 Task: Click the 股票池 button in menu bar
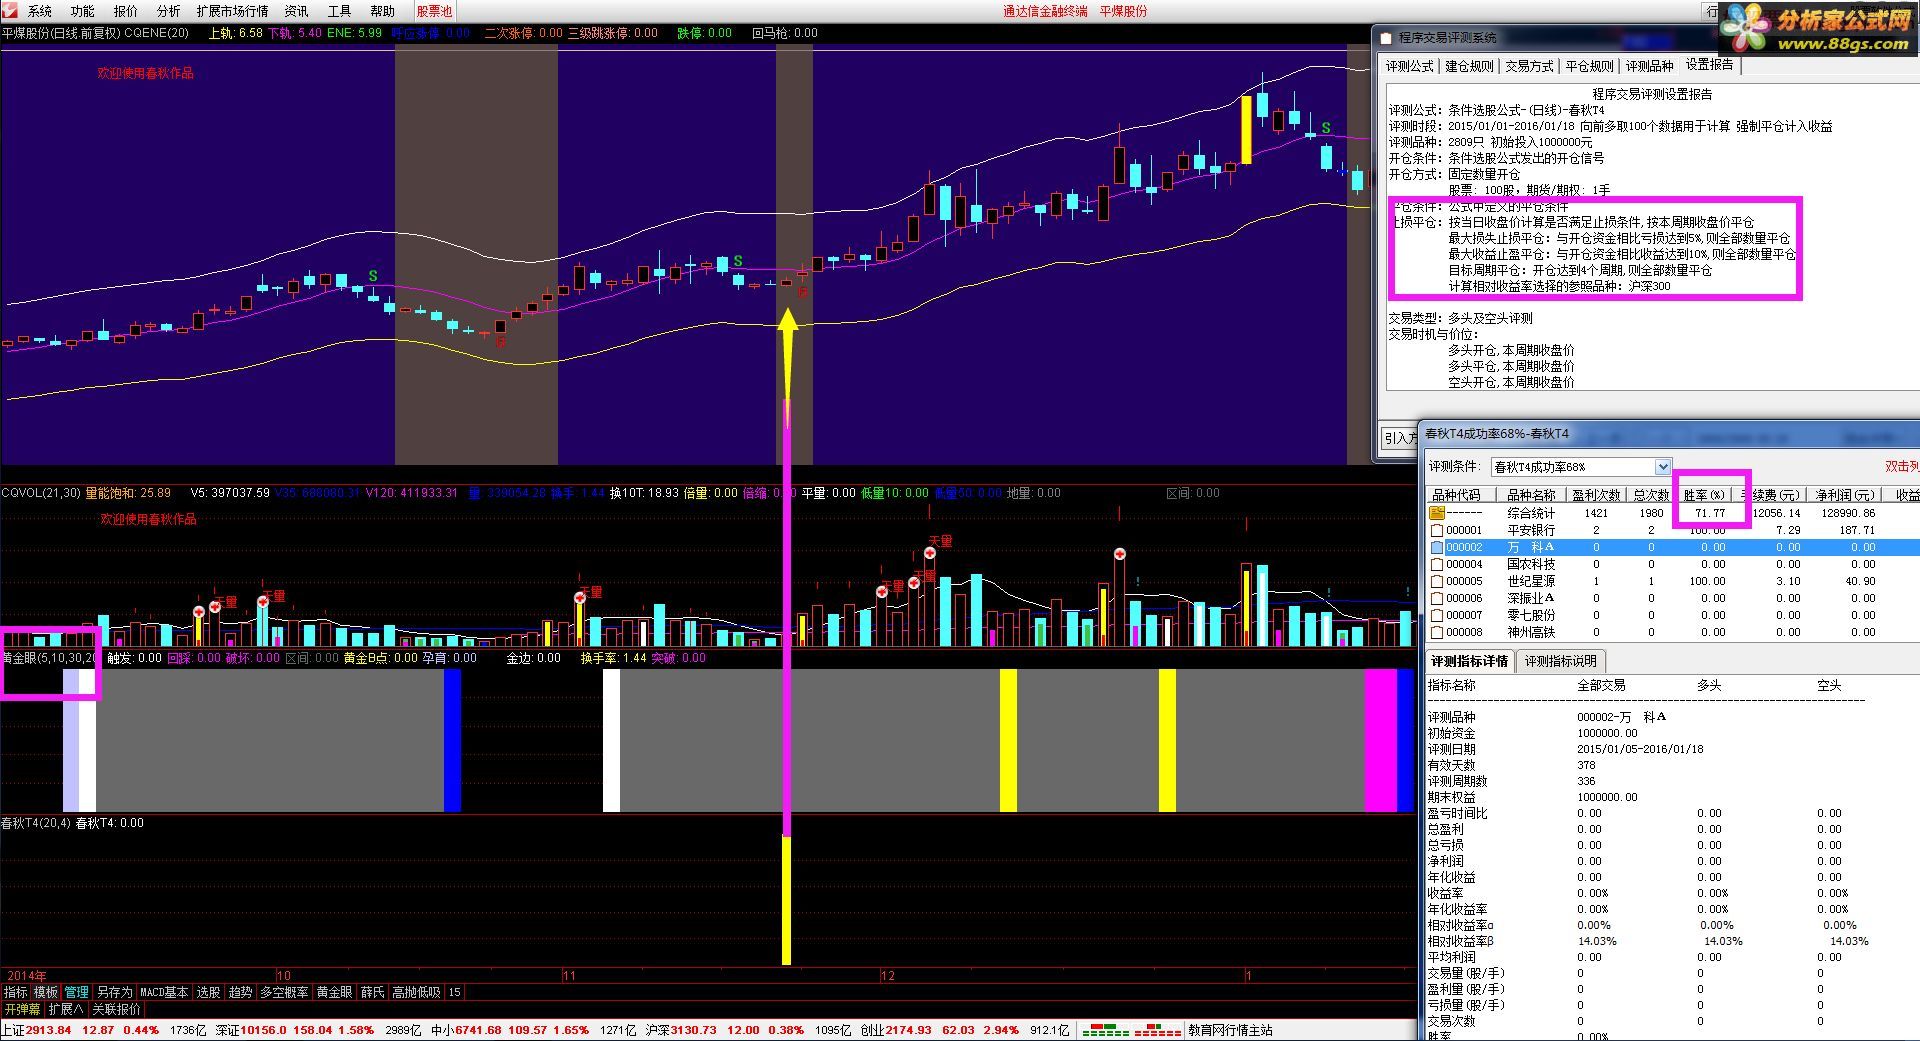[x=434, y=11]
